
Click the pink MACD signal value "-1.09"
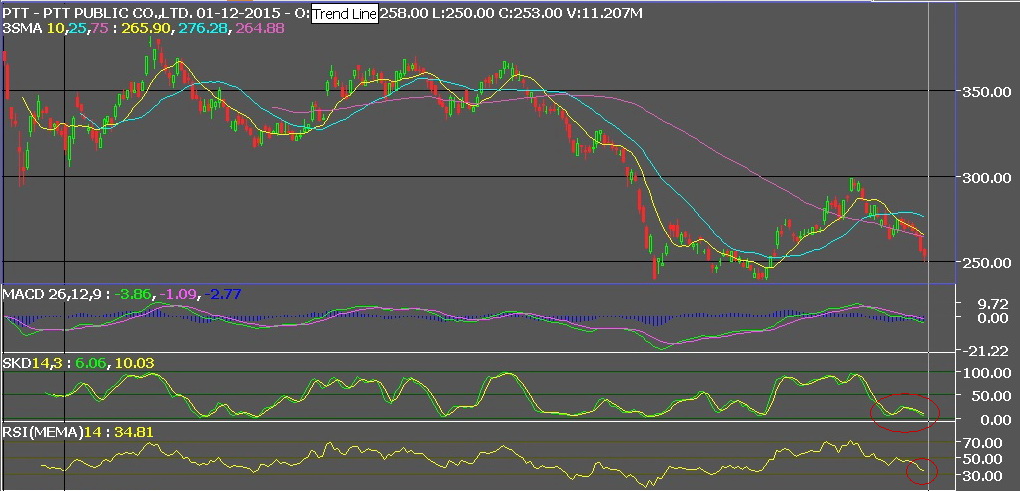177,294
